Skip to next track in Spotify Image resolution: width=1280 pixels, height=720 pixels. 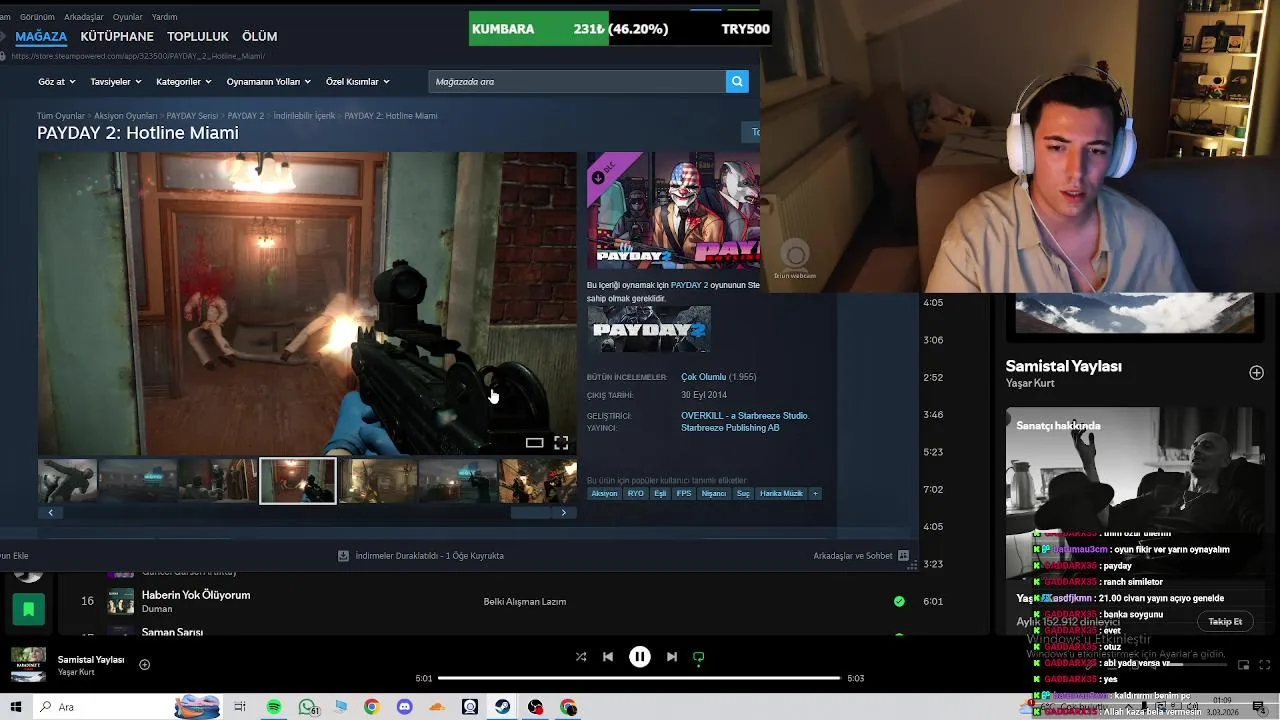[672, 657]
